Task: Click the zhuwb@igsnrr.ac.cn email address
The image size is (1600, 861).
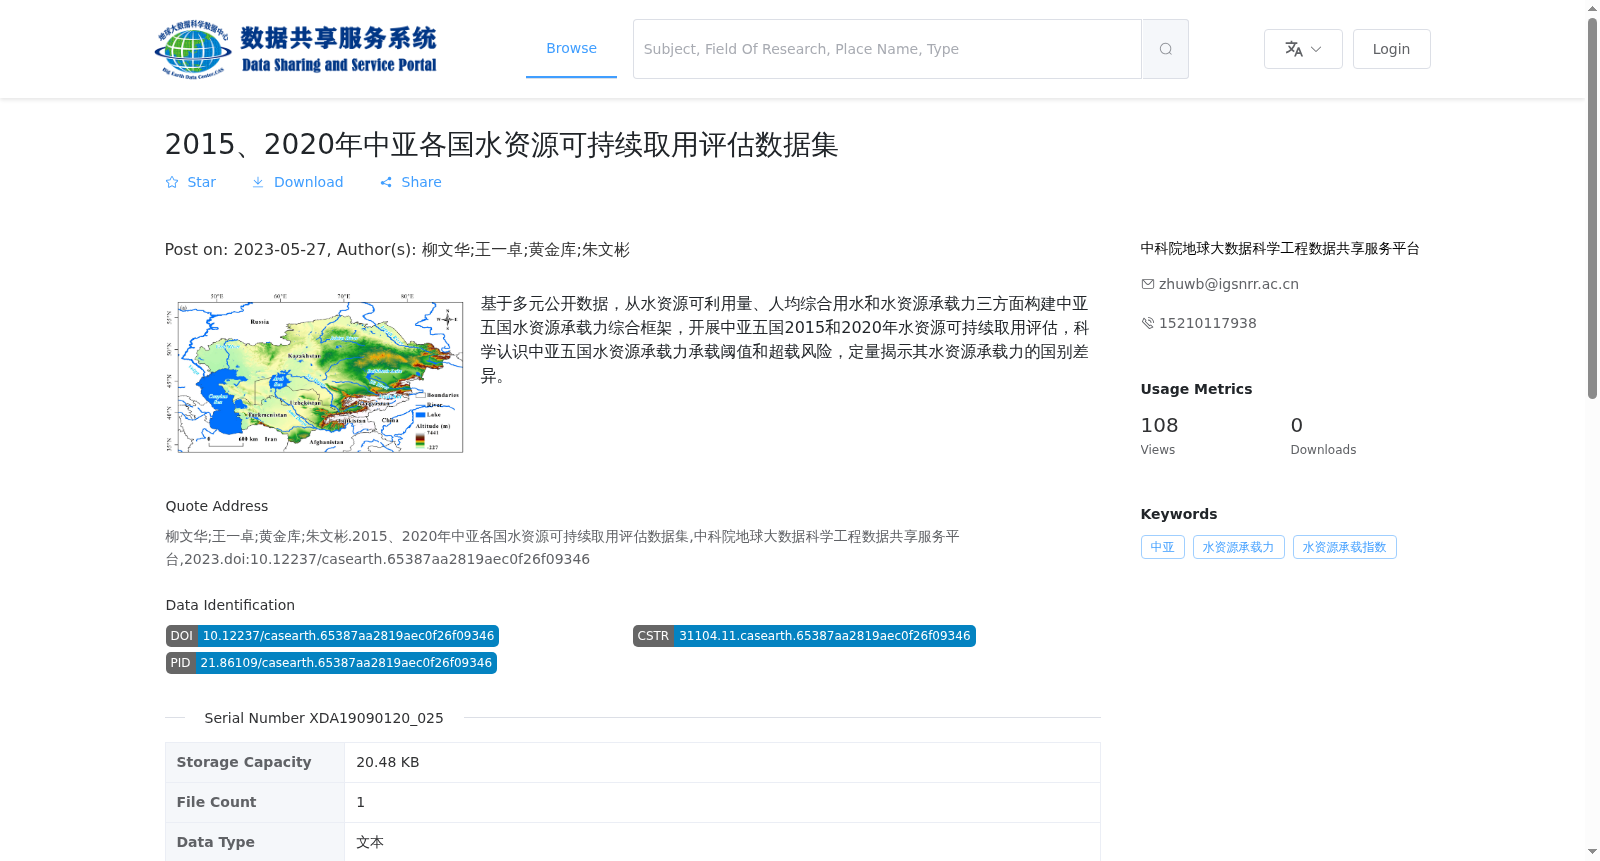Action: (x=1228, y=284)
